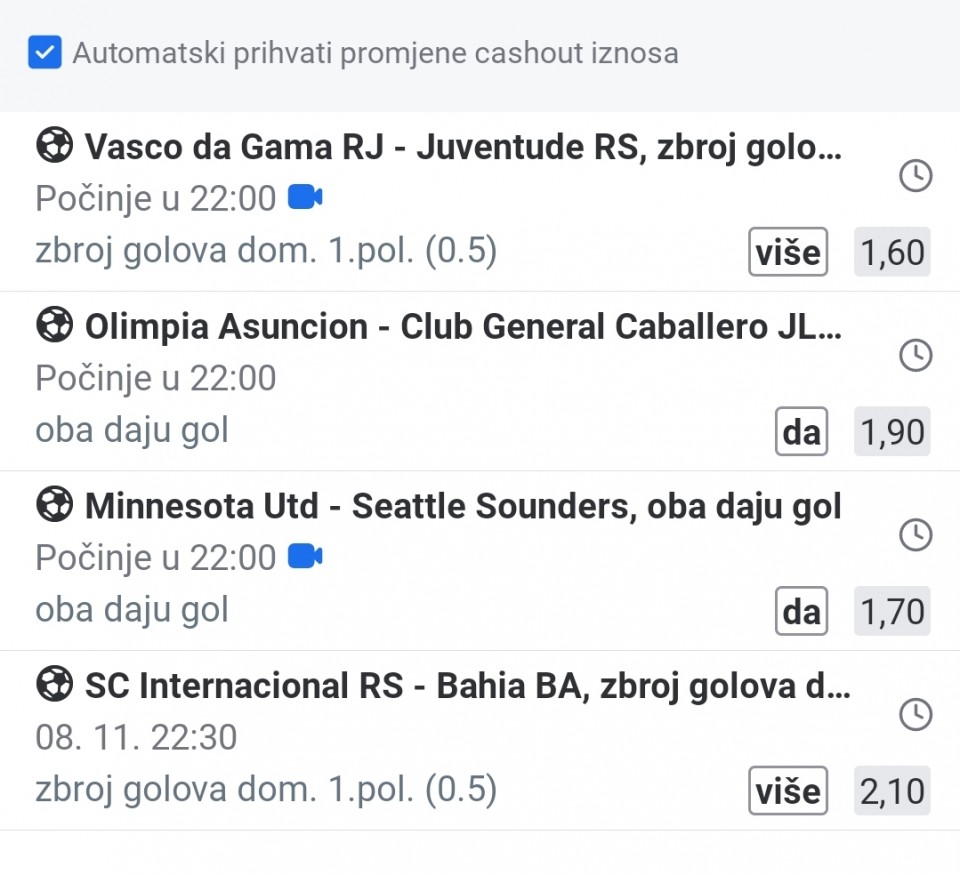
Task: Select 'da' pick on Minnesota Utd bet
Action: click(x=801, y=611)
